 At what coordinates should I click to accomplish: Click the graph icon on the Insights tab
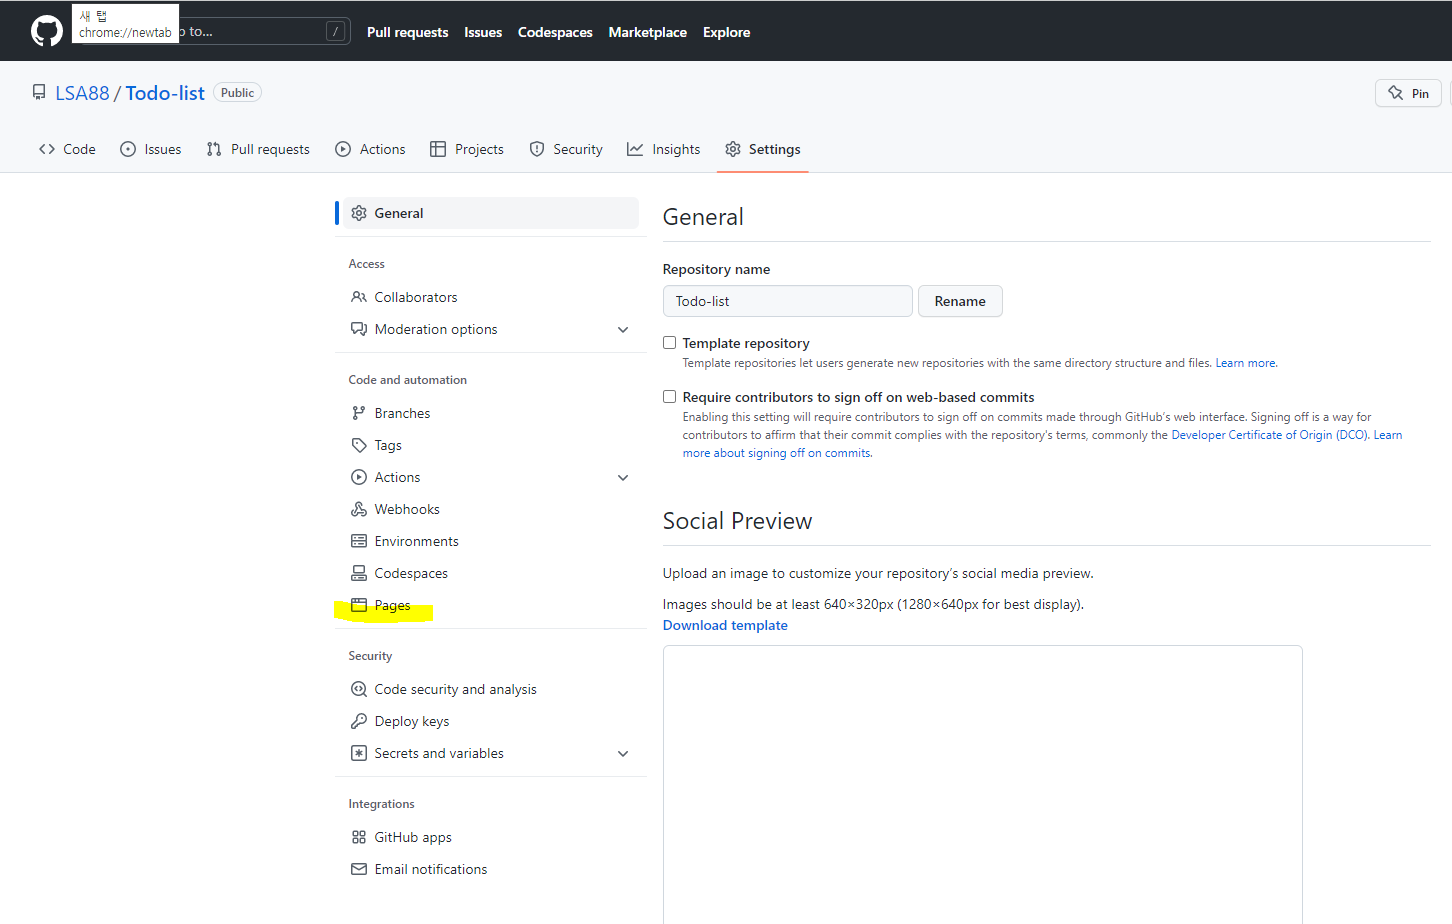[x=635, y=149]
